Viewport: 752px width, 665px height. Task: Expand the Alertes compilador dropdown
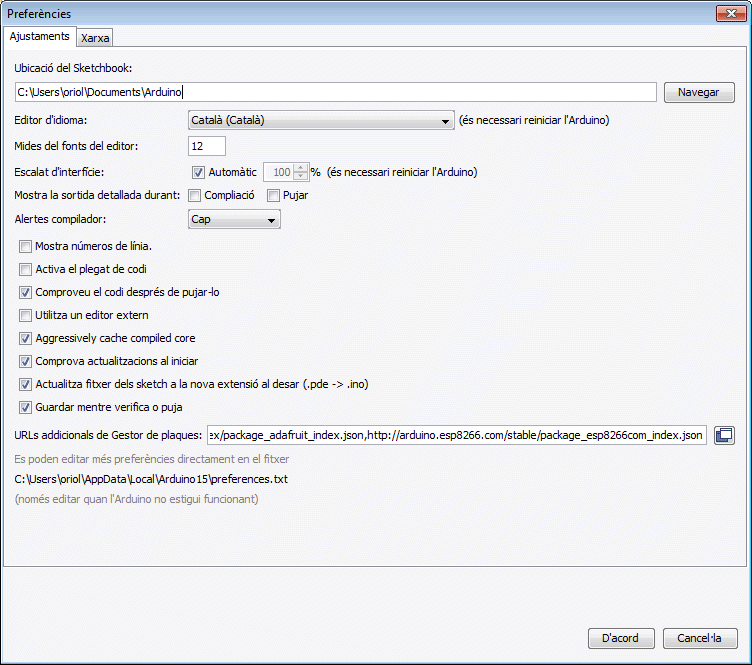pyautogui.click(x=234, y=219)
